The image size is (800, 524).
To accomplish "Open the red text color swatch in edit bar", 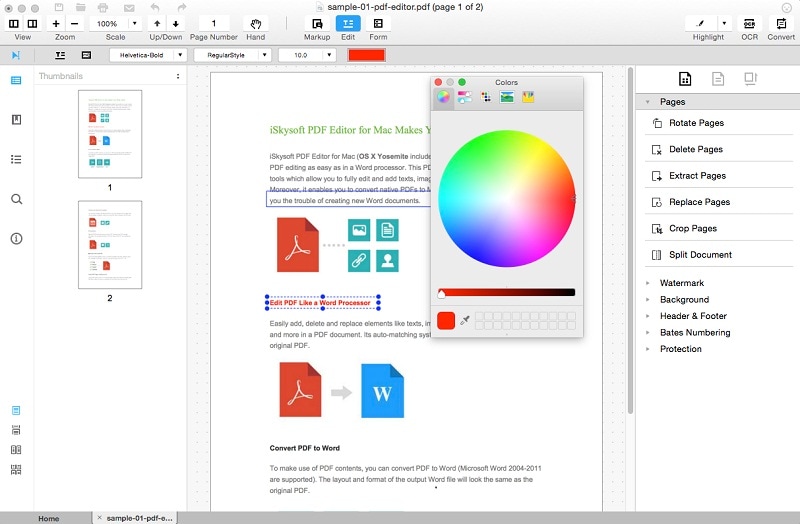I will [x=366, y=55].
